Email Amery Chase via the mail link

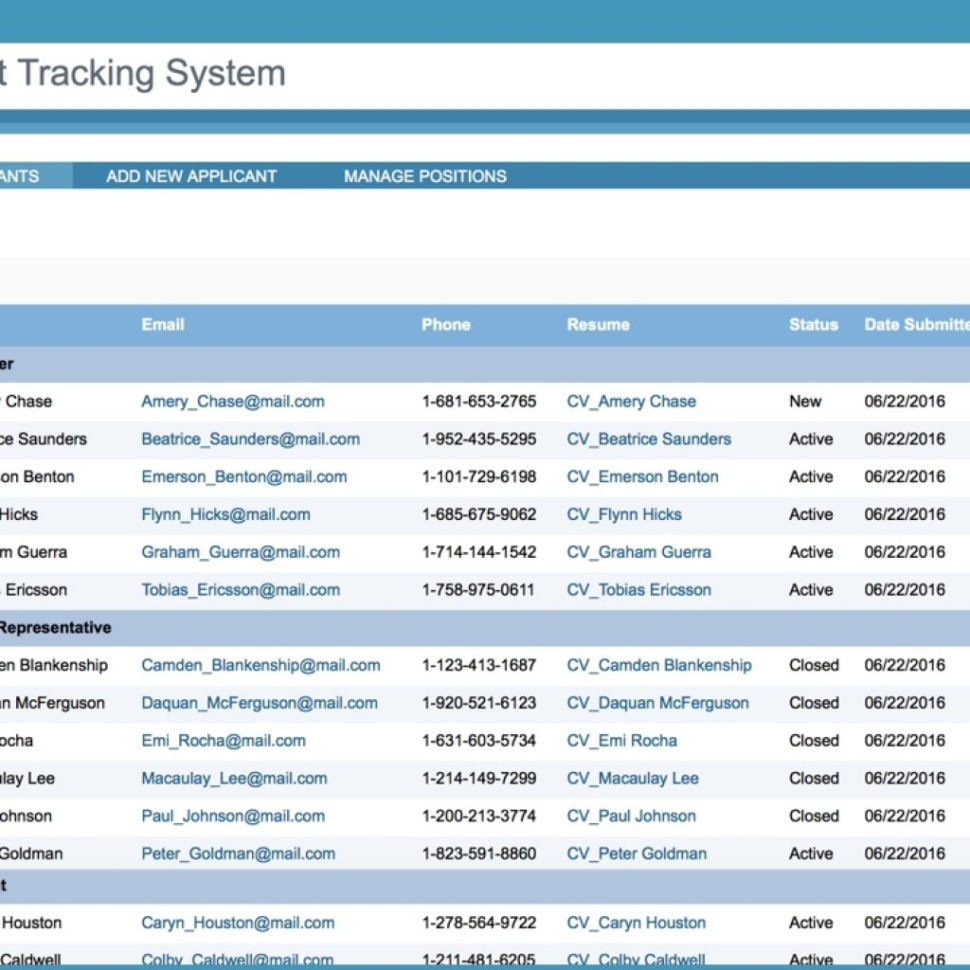232,401
